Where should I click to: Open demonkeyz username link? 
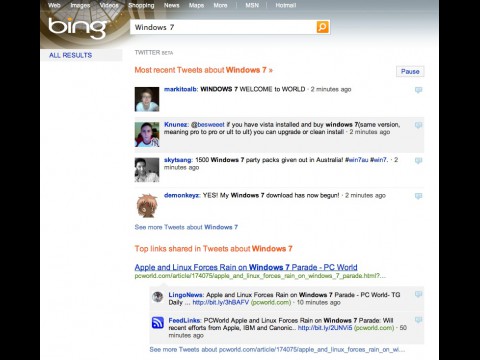coord(182,195)
